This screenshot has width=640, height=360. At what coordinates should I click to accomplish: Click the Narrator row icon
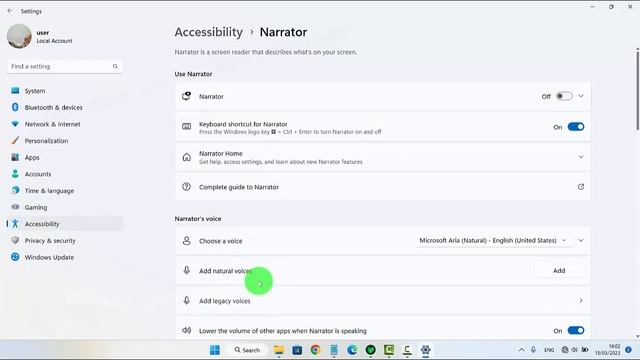coord(187,96)
